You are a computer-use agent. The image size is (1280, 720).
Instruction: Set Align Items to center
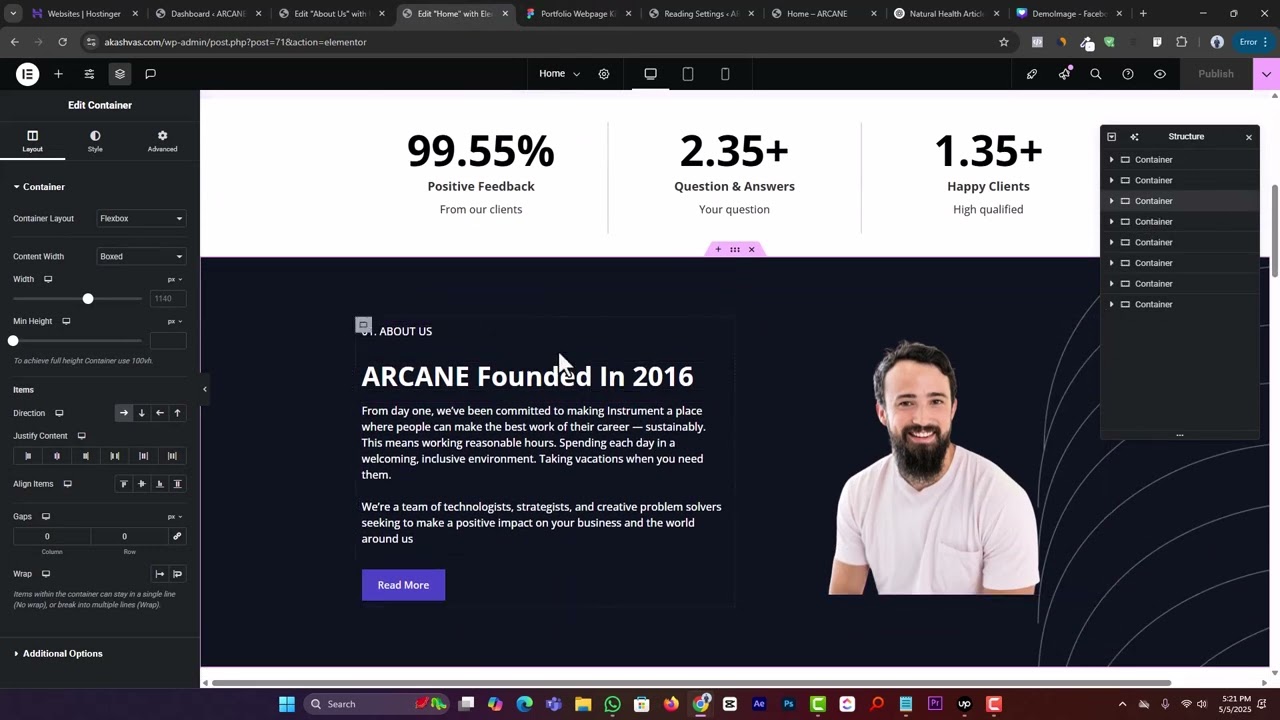coord(142,484)
